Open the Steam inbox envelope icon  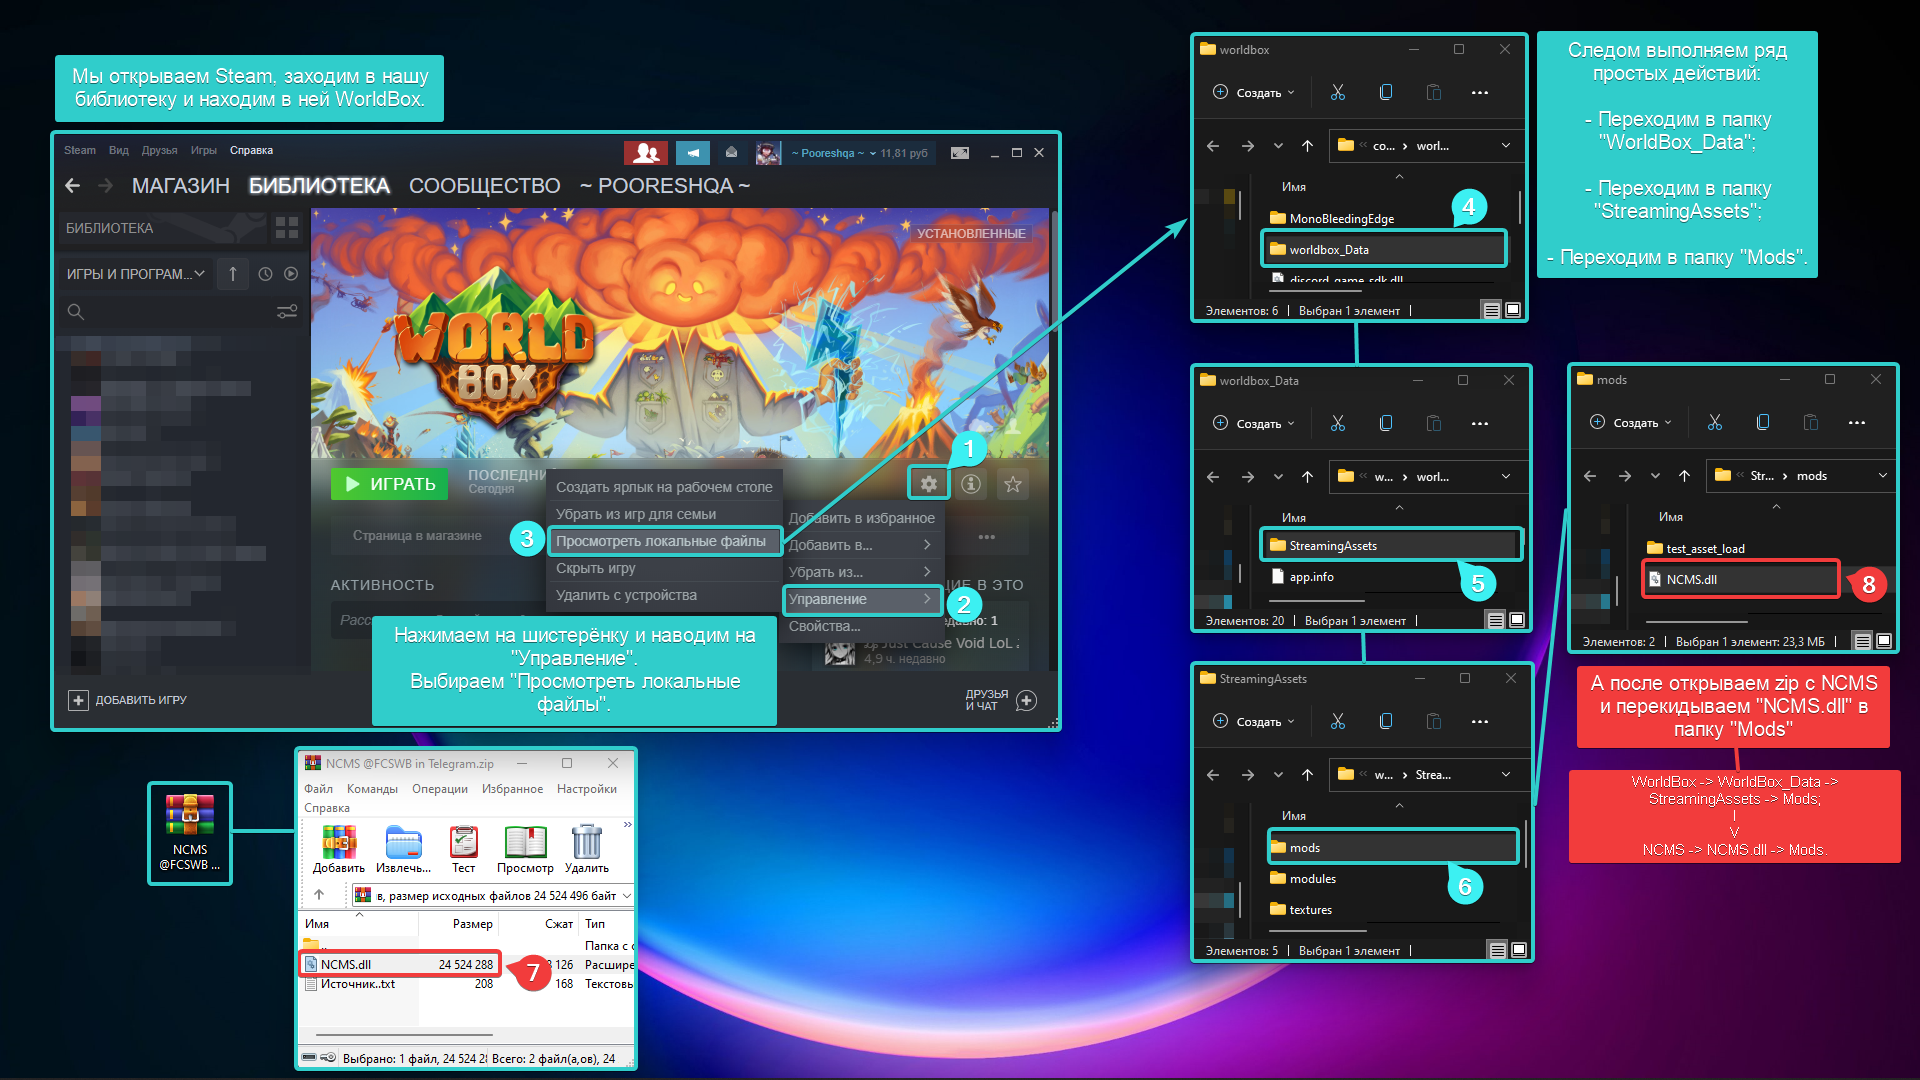click(x=731, y=152)
